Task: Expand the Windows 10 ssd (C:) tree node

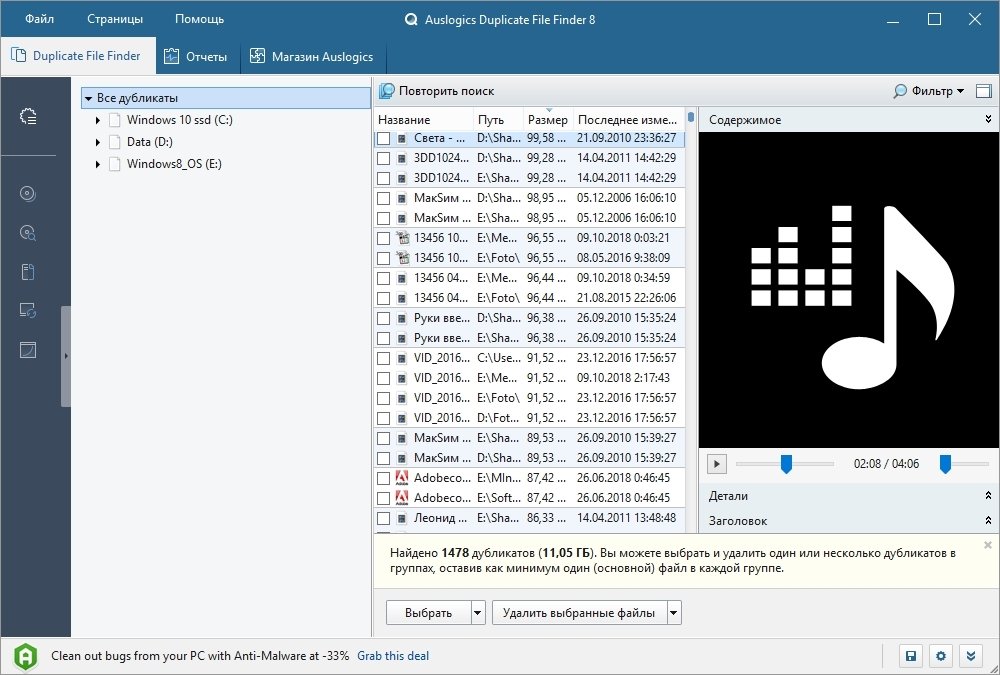Action: [98, 120]
